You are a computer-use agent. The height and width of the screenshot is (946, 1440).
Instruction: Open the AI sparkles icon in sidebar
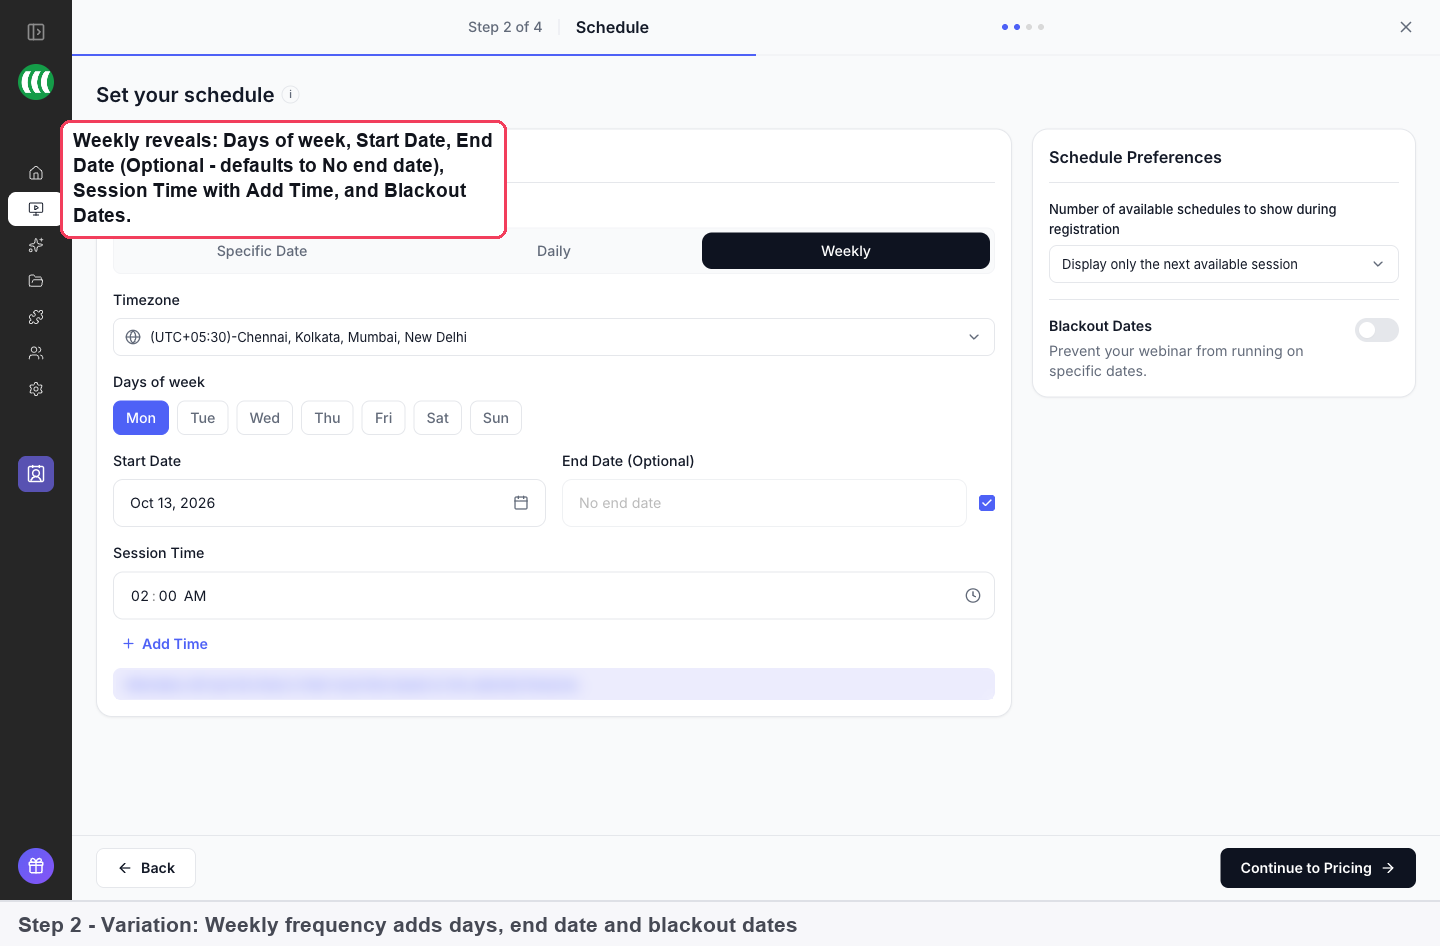36,245
